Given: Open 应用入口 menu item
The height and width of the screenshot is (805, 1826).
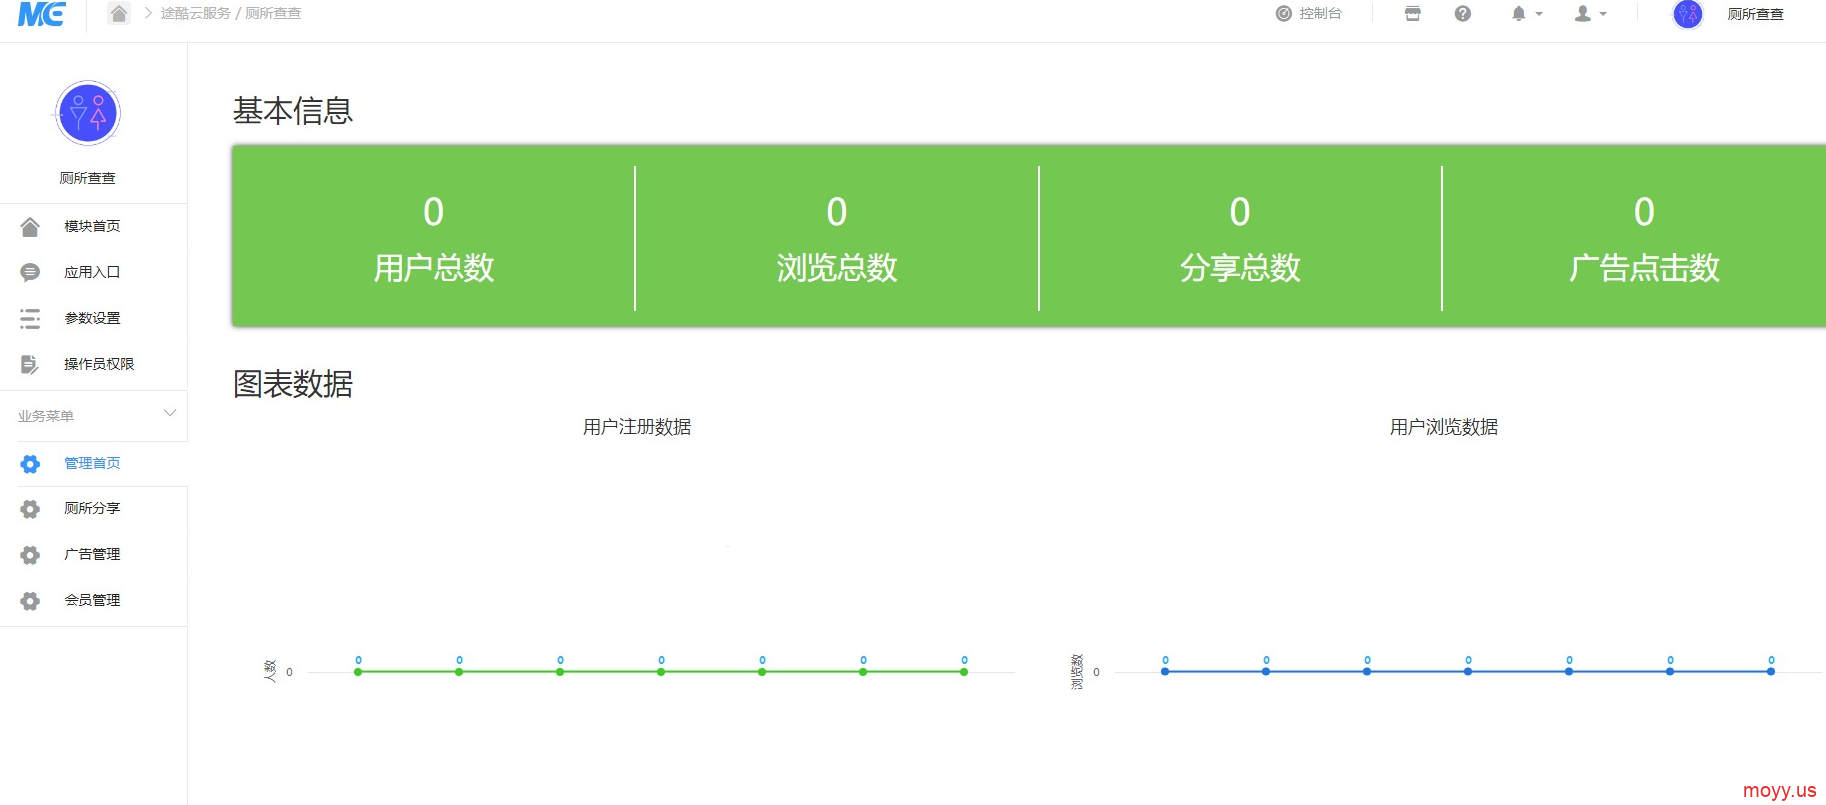Looking at the screenshot, I should tap(94, 272).
